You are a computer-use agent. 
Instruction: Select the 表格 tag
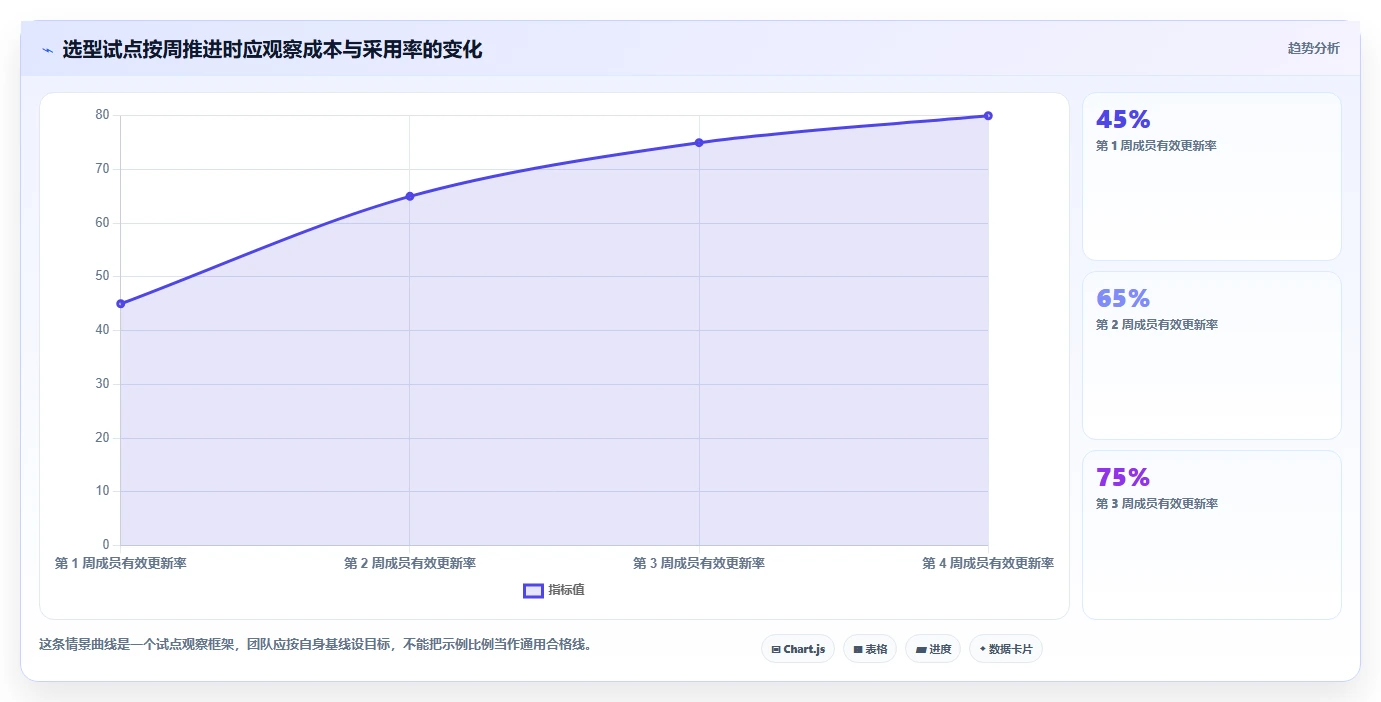[870, 649]
